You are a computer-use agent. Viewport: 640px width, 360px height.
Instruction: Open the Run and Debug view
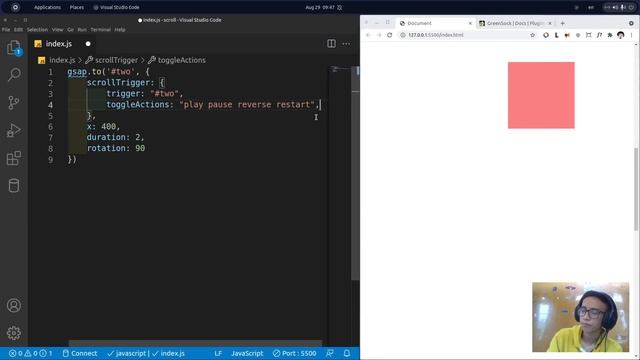coord(14,130)
